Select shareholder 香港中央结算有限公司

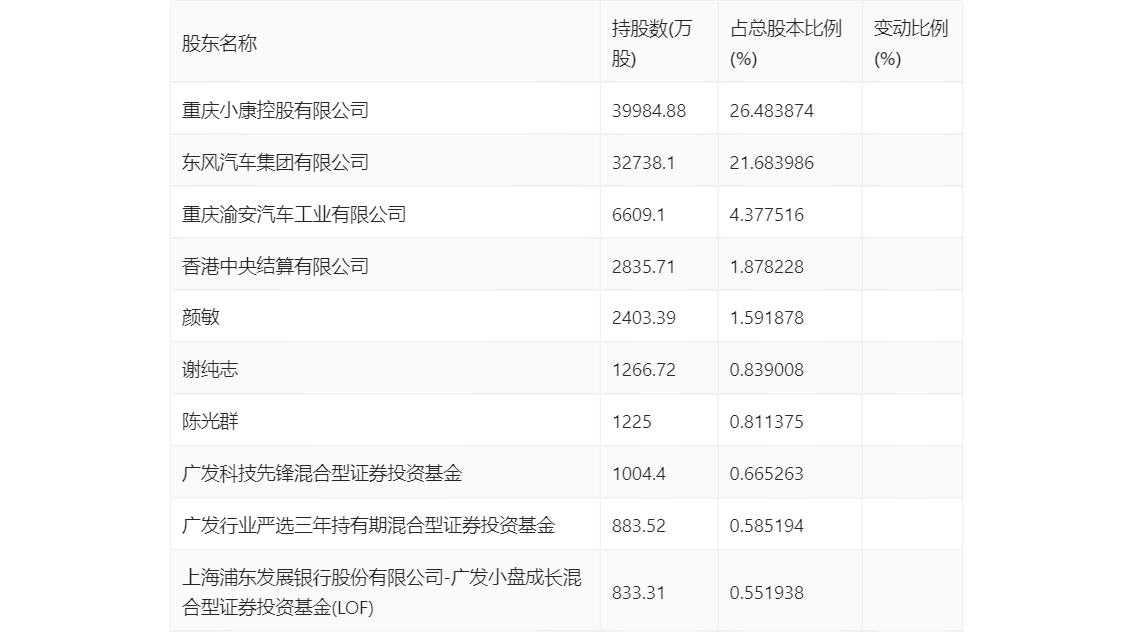[276, 267]
